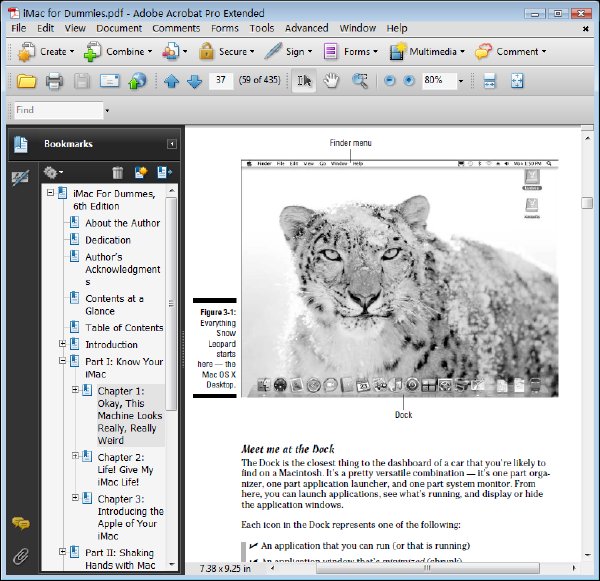The width and height of the screenshot is (600, 581).
Task: Click the zoom value field showing 80%
Action: (439, 81)
